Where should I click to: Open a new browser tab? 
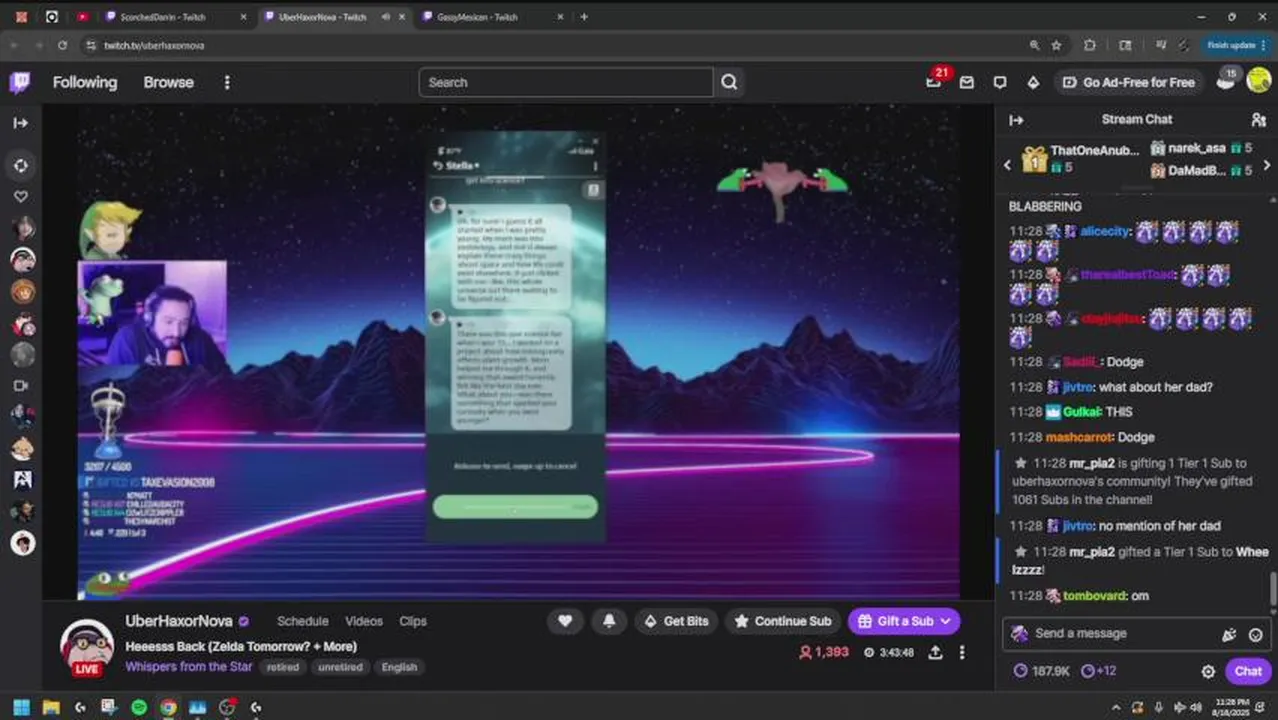(584, 17)
